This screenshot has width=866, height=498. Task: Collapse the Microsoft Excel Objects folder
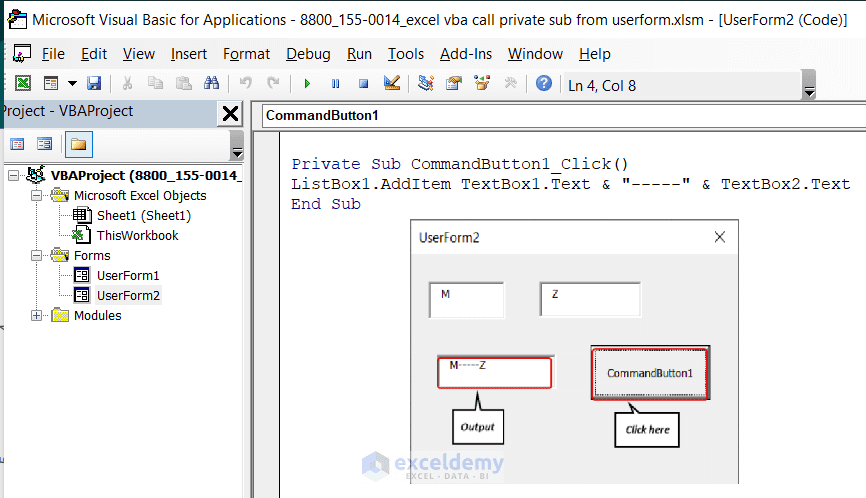coord(36,195)
